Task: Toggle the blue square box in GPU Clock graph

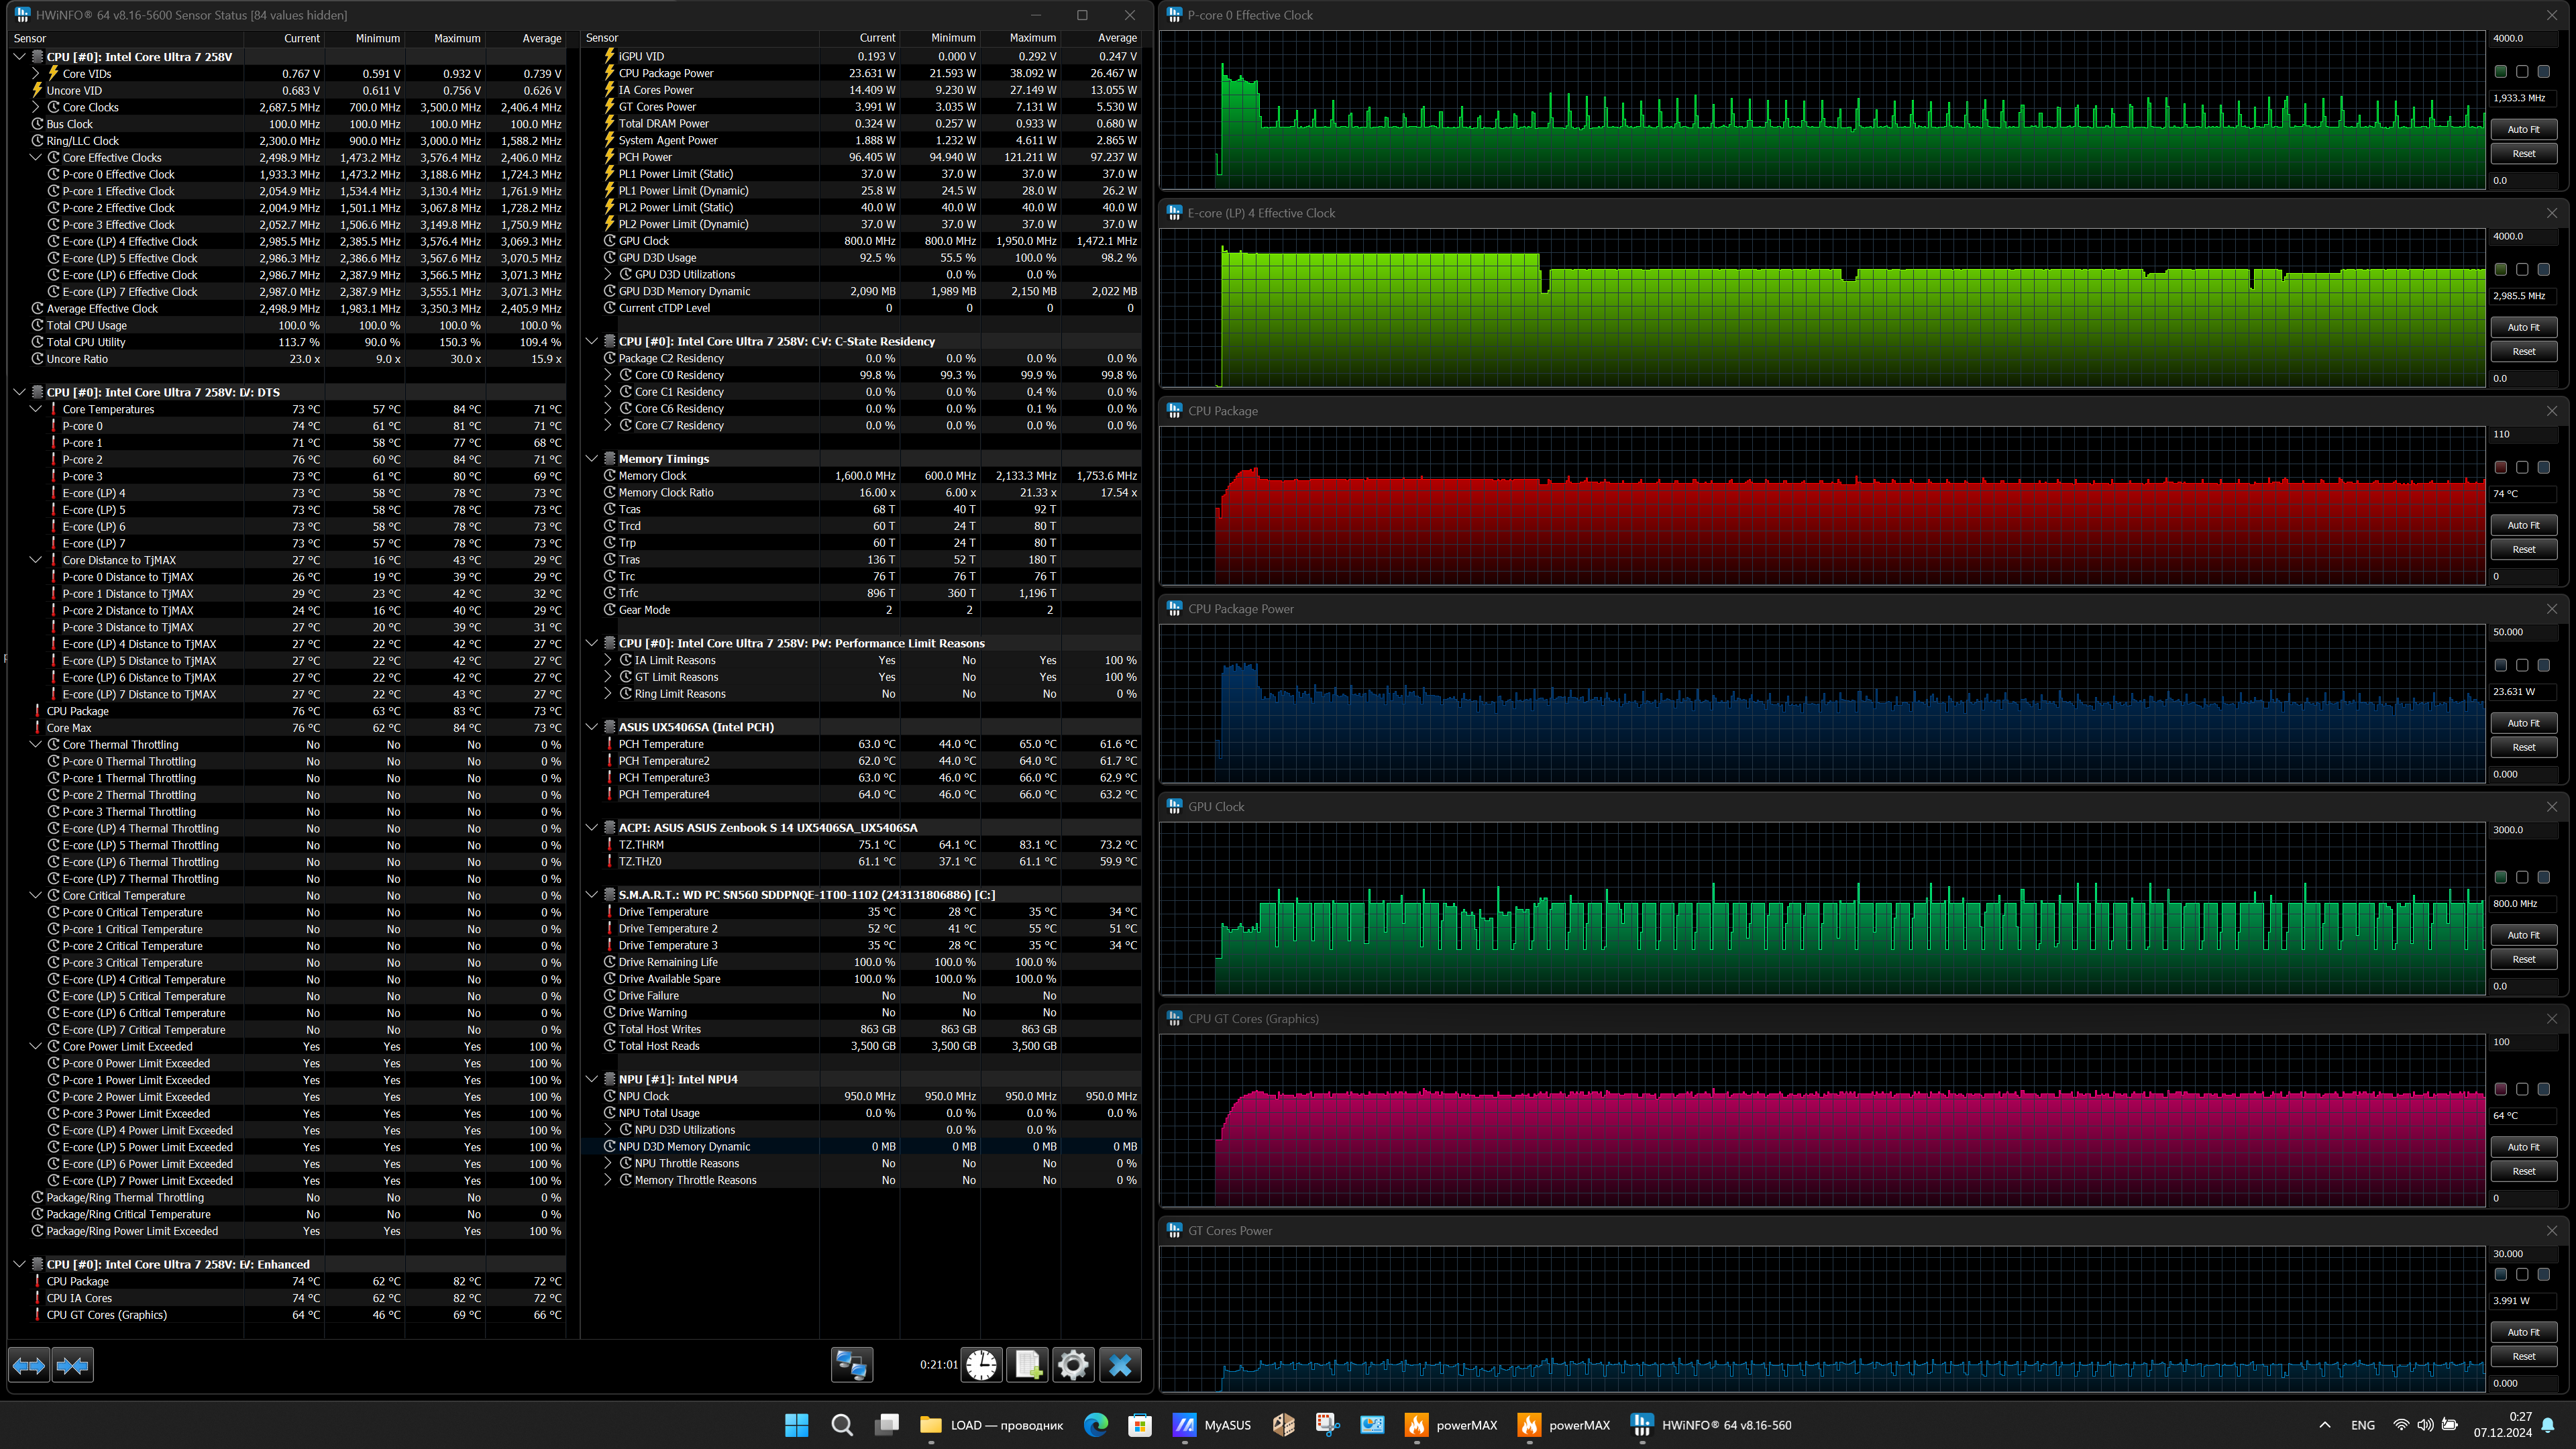Action: click(x=2543, y=878)
